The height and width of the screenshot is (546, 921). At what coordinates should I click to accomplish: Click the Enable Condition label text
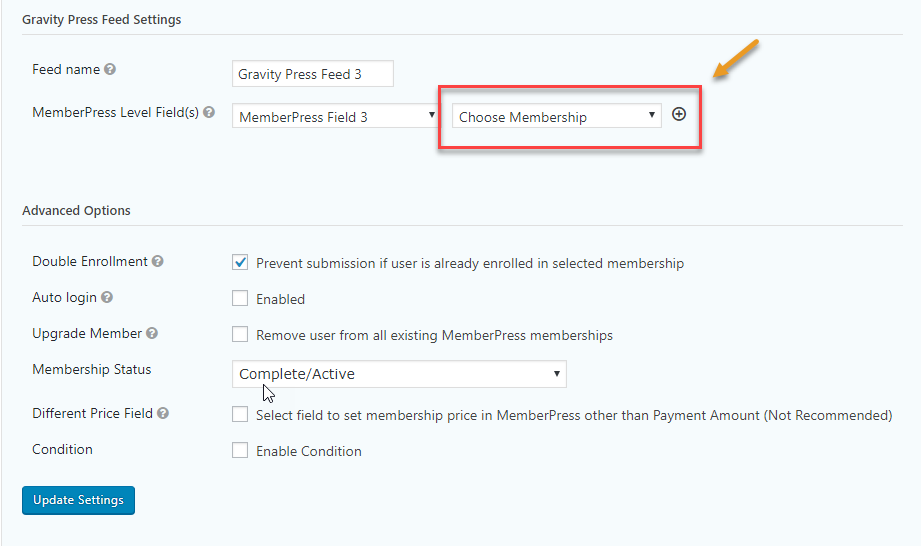(309, 451)
